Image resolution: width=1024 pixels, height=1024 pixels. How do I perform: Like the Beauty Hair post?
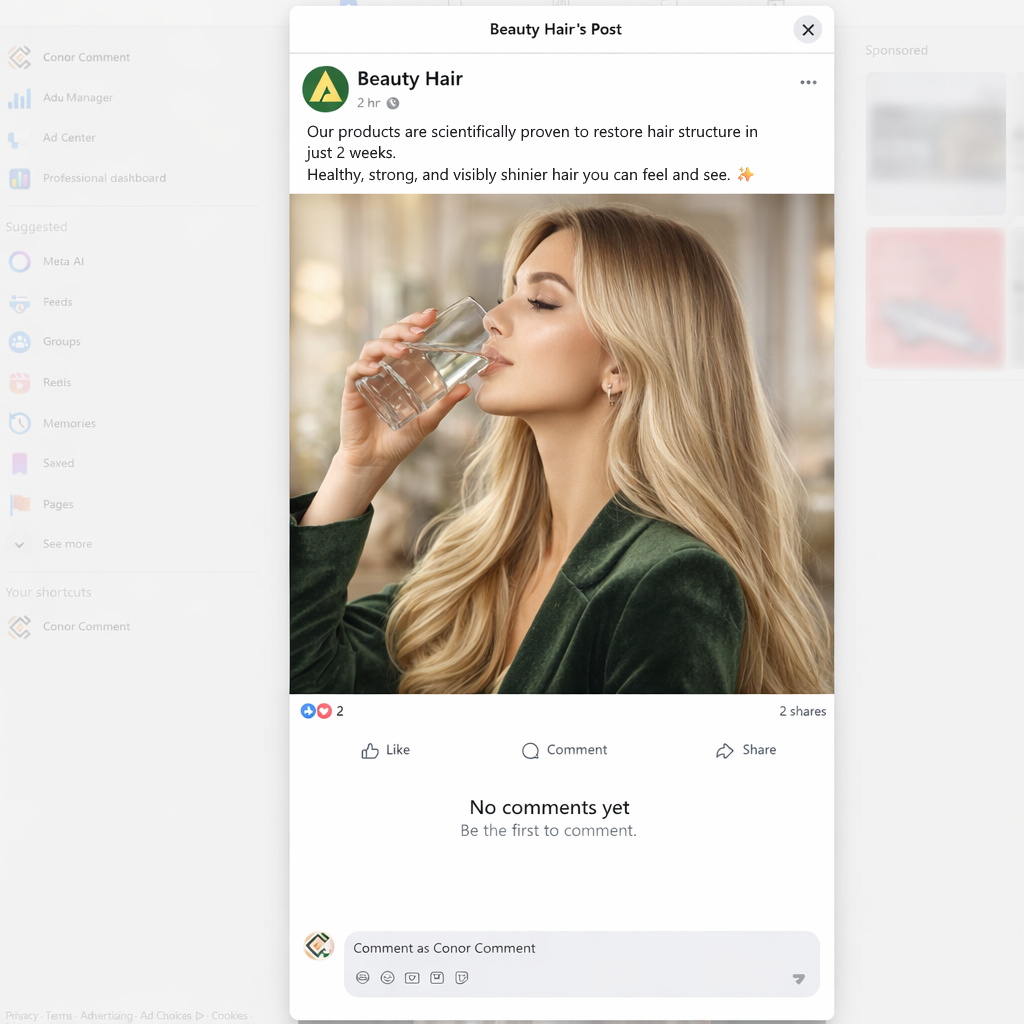385,750
